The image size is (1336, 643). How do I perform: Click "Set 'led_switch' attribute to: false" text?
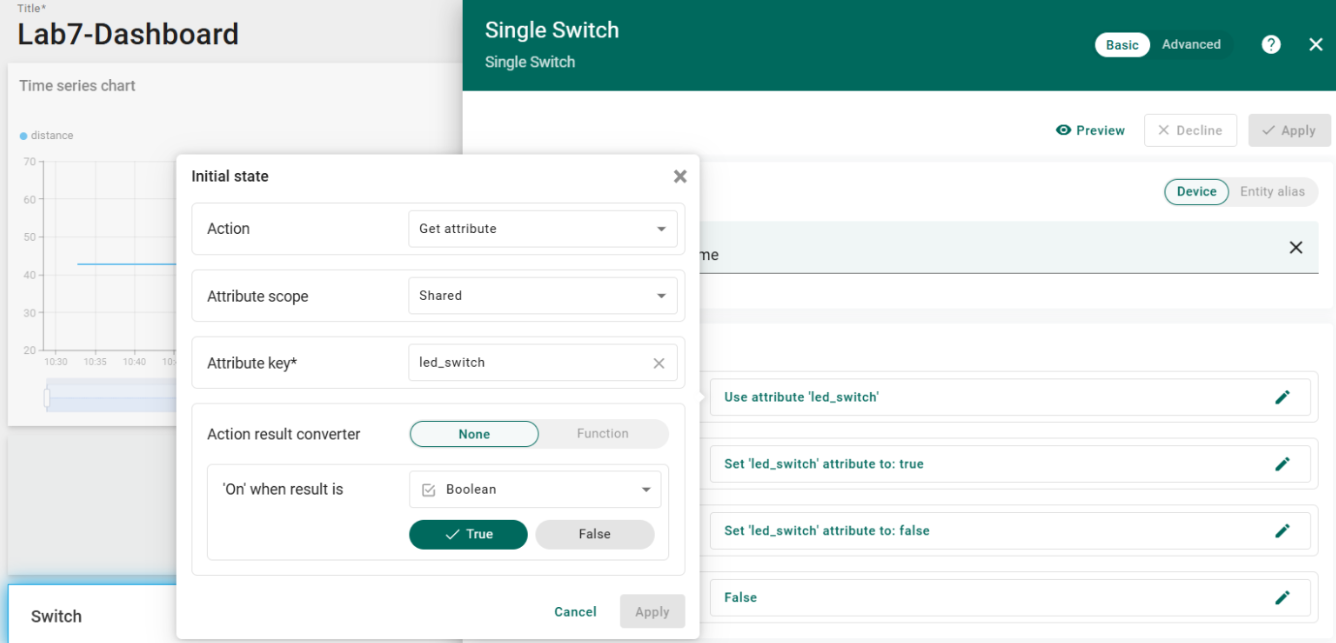pos(827,531)
